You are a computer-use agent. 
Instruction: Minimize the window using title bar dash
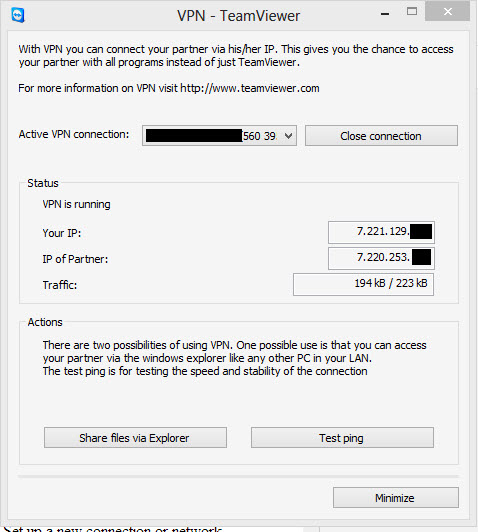click(385, 14)
